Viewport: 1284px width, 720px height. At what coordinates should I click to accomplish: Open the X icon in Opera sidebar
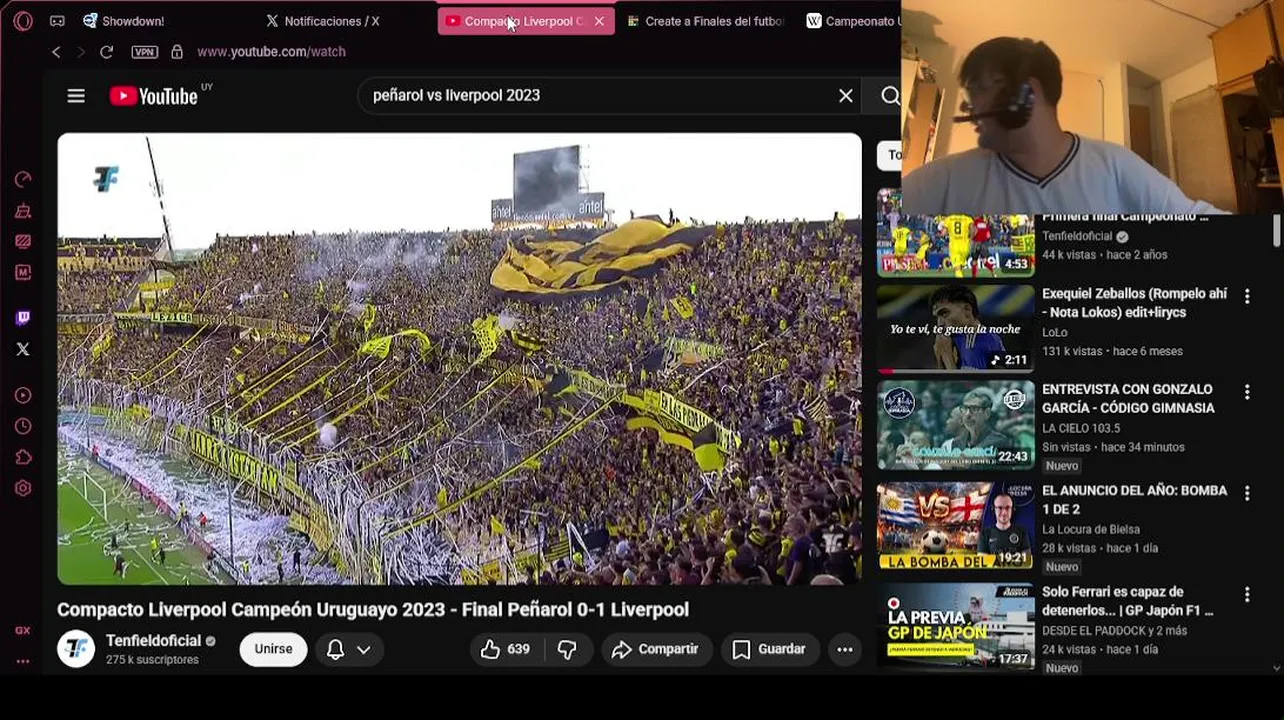coord(23,349)
